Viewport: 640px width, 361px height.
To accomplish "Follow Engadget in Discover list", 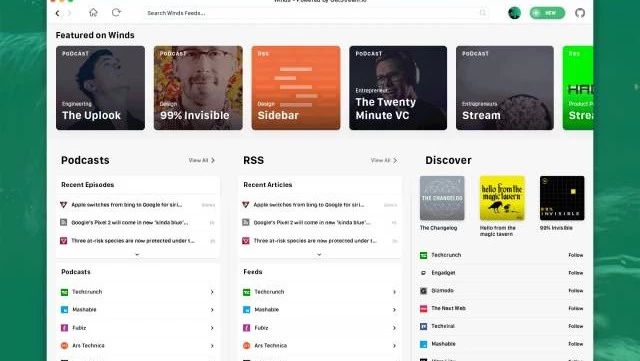I will click(x=576, y=273).
